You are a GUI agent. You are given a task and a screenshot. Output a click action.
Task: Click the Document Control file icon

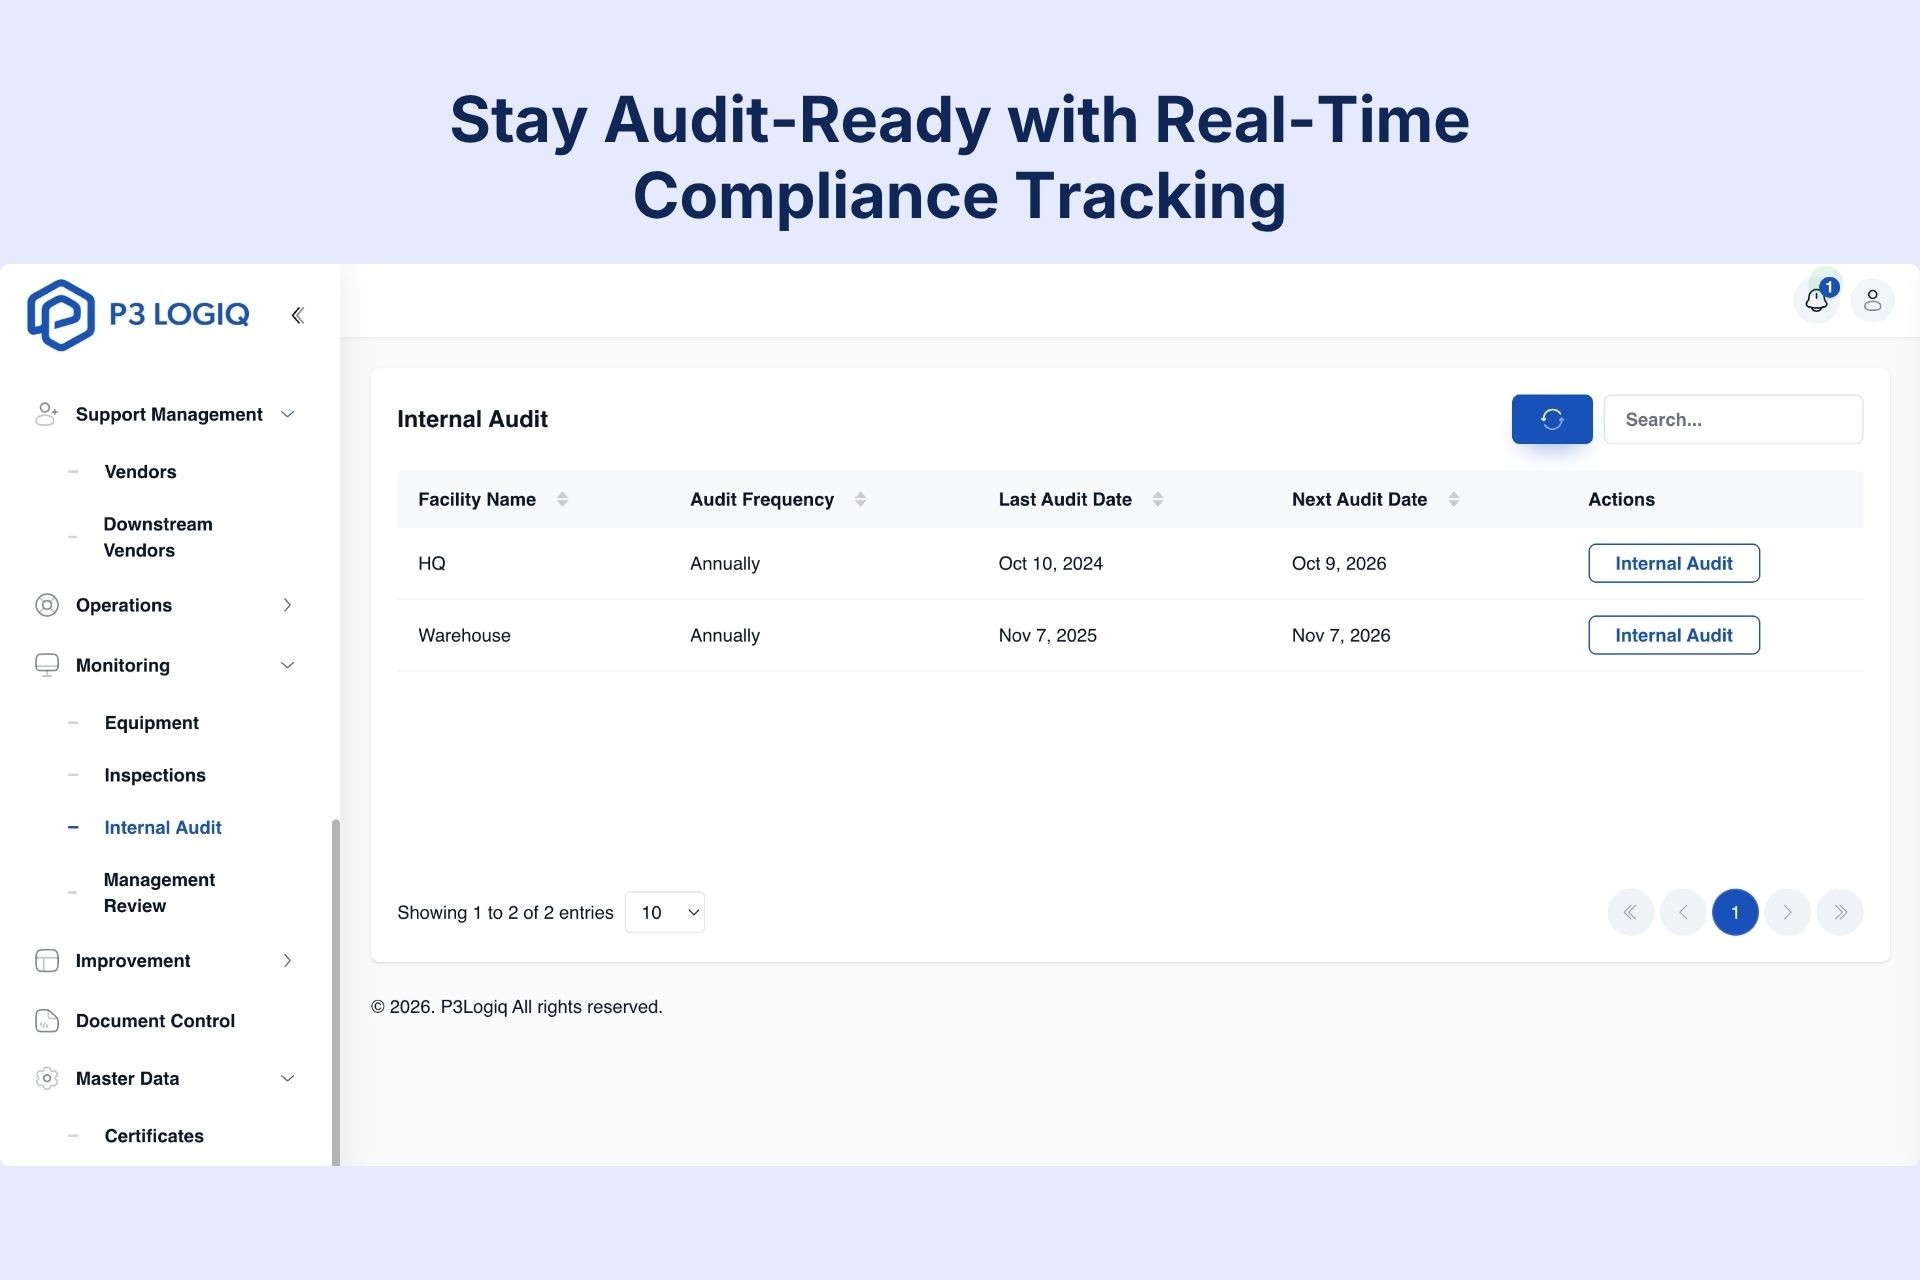[46, 1020]
